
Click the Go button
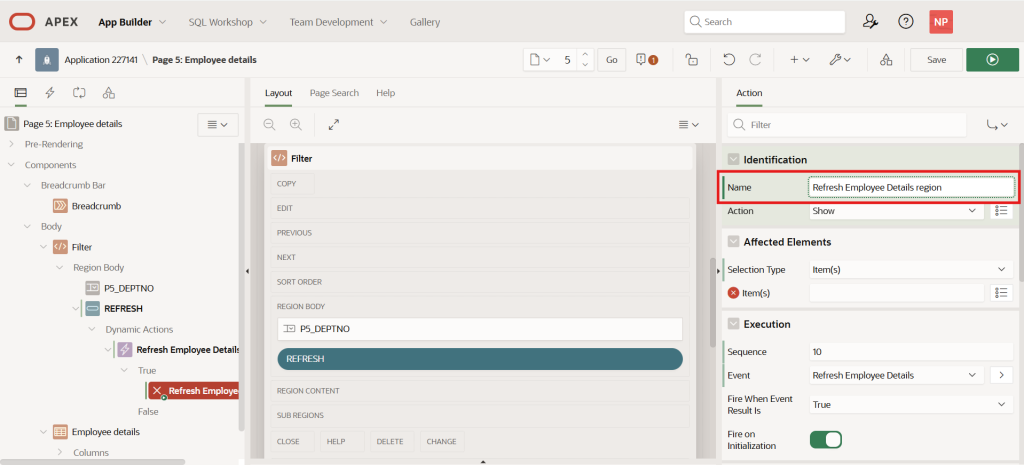coord(611,59)
